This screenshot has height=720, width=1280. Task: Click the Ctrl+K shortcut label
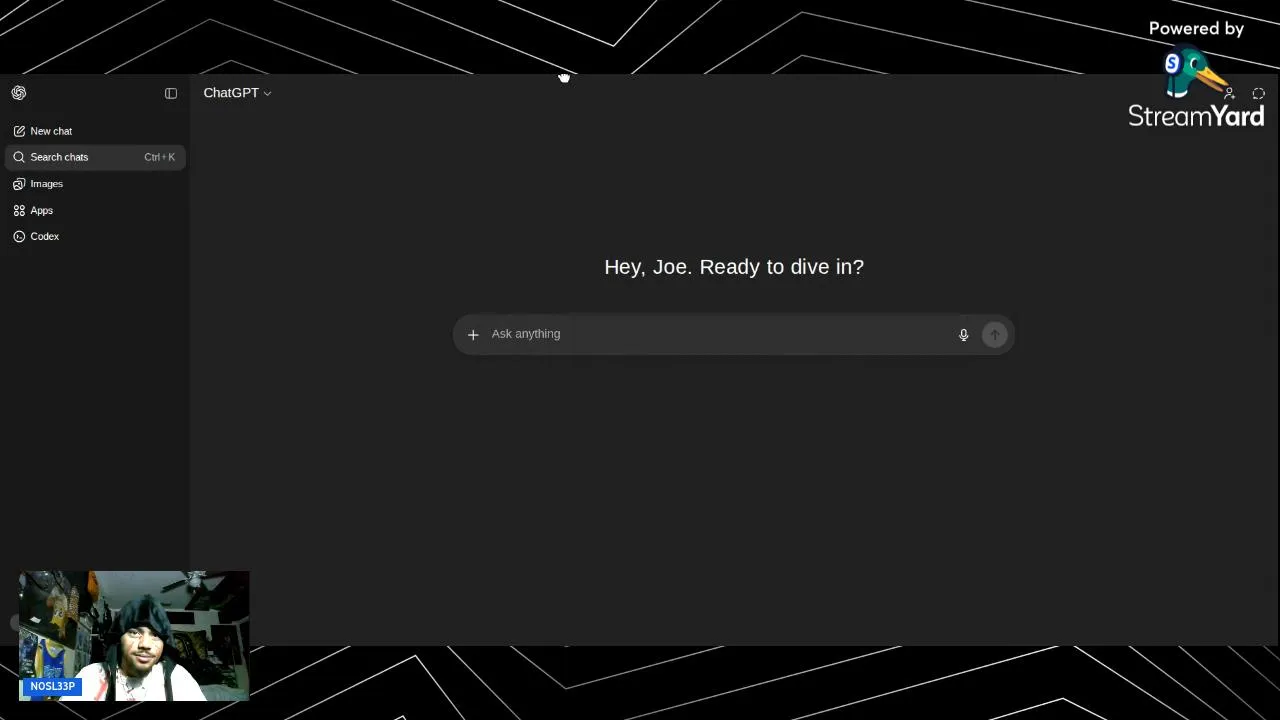159,157
